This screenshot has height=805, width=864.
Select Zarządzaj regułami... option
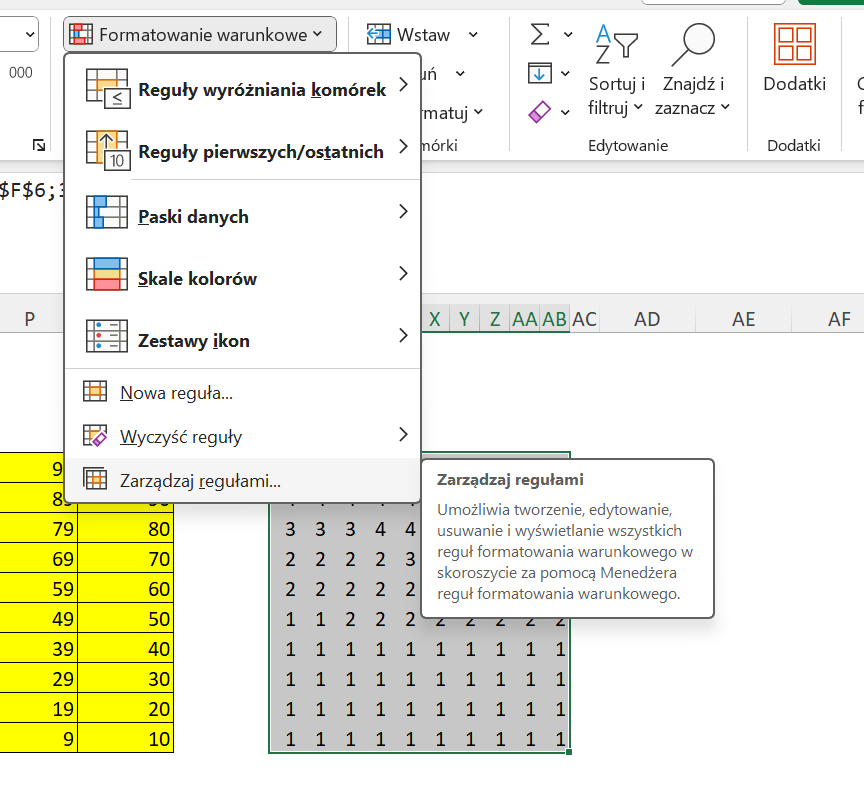(200, 481)
